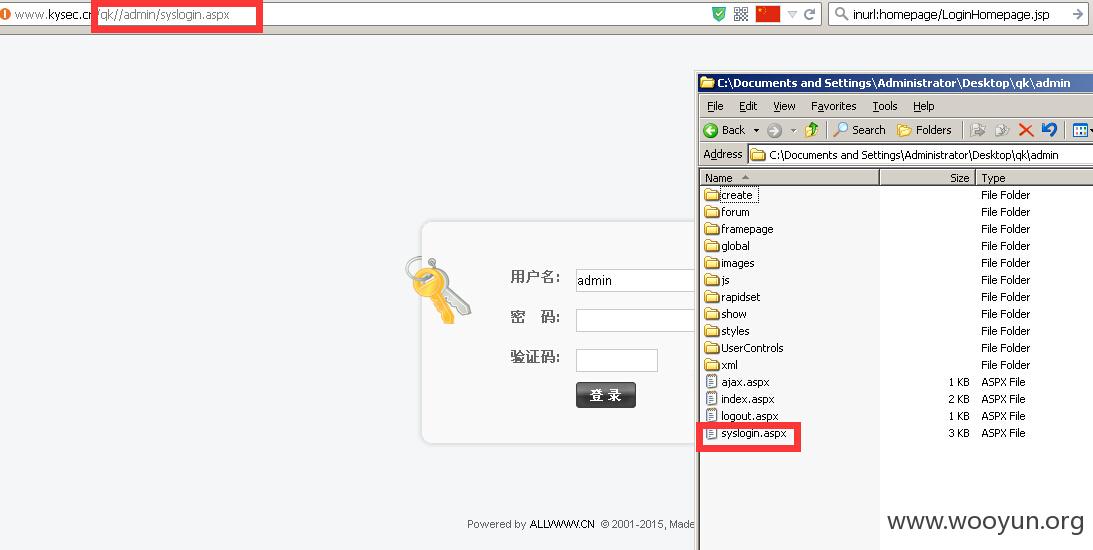Click the Explorer Forward arrow button
The image size is (1093, 550).
click(x=774, y=130)
